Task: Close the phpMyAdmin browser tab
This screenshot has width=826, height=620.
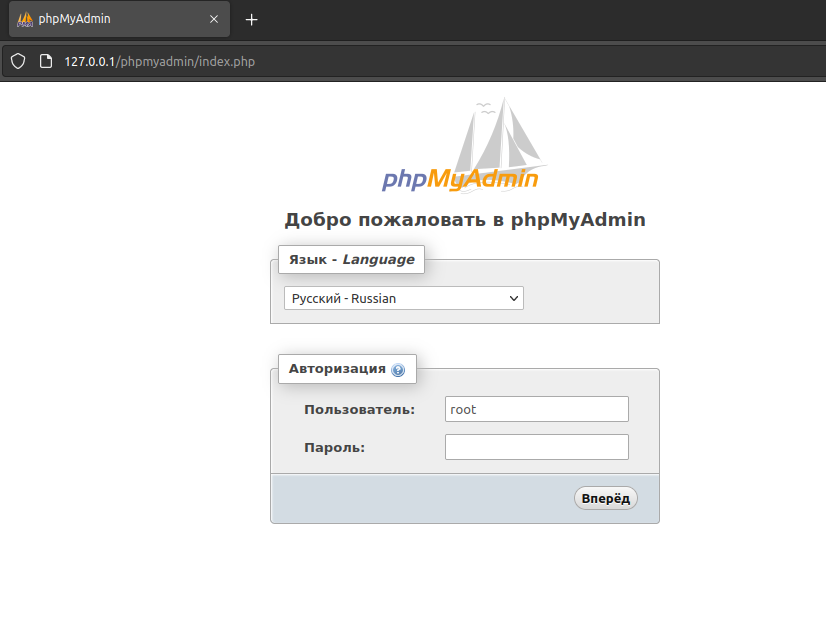Action: tap(214, 19)
